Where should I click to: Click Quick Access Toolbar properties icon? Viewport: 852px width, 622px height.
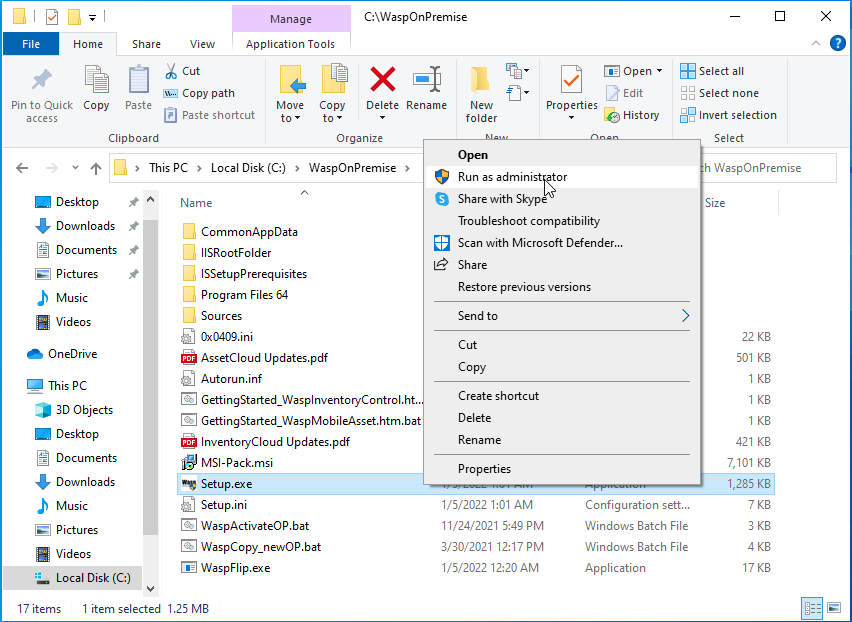(x=52, y=17)
